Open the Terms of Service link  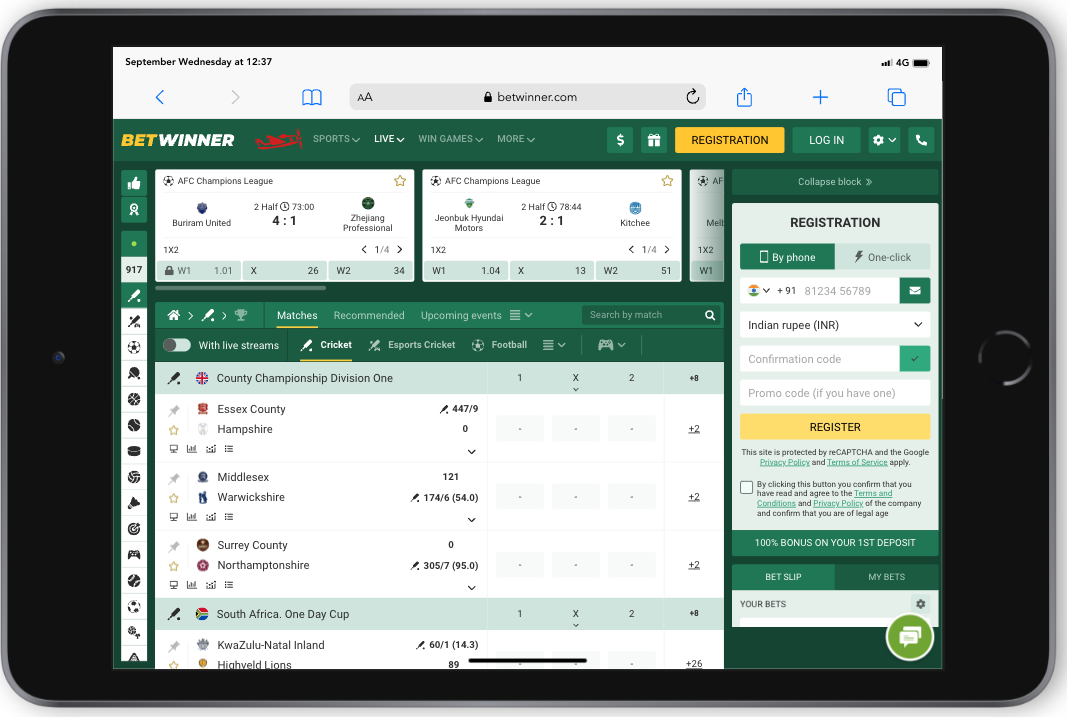[857, 463]
